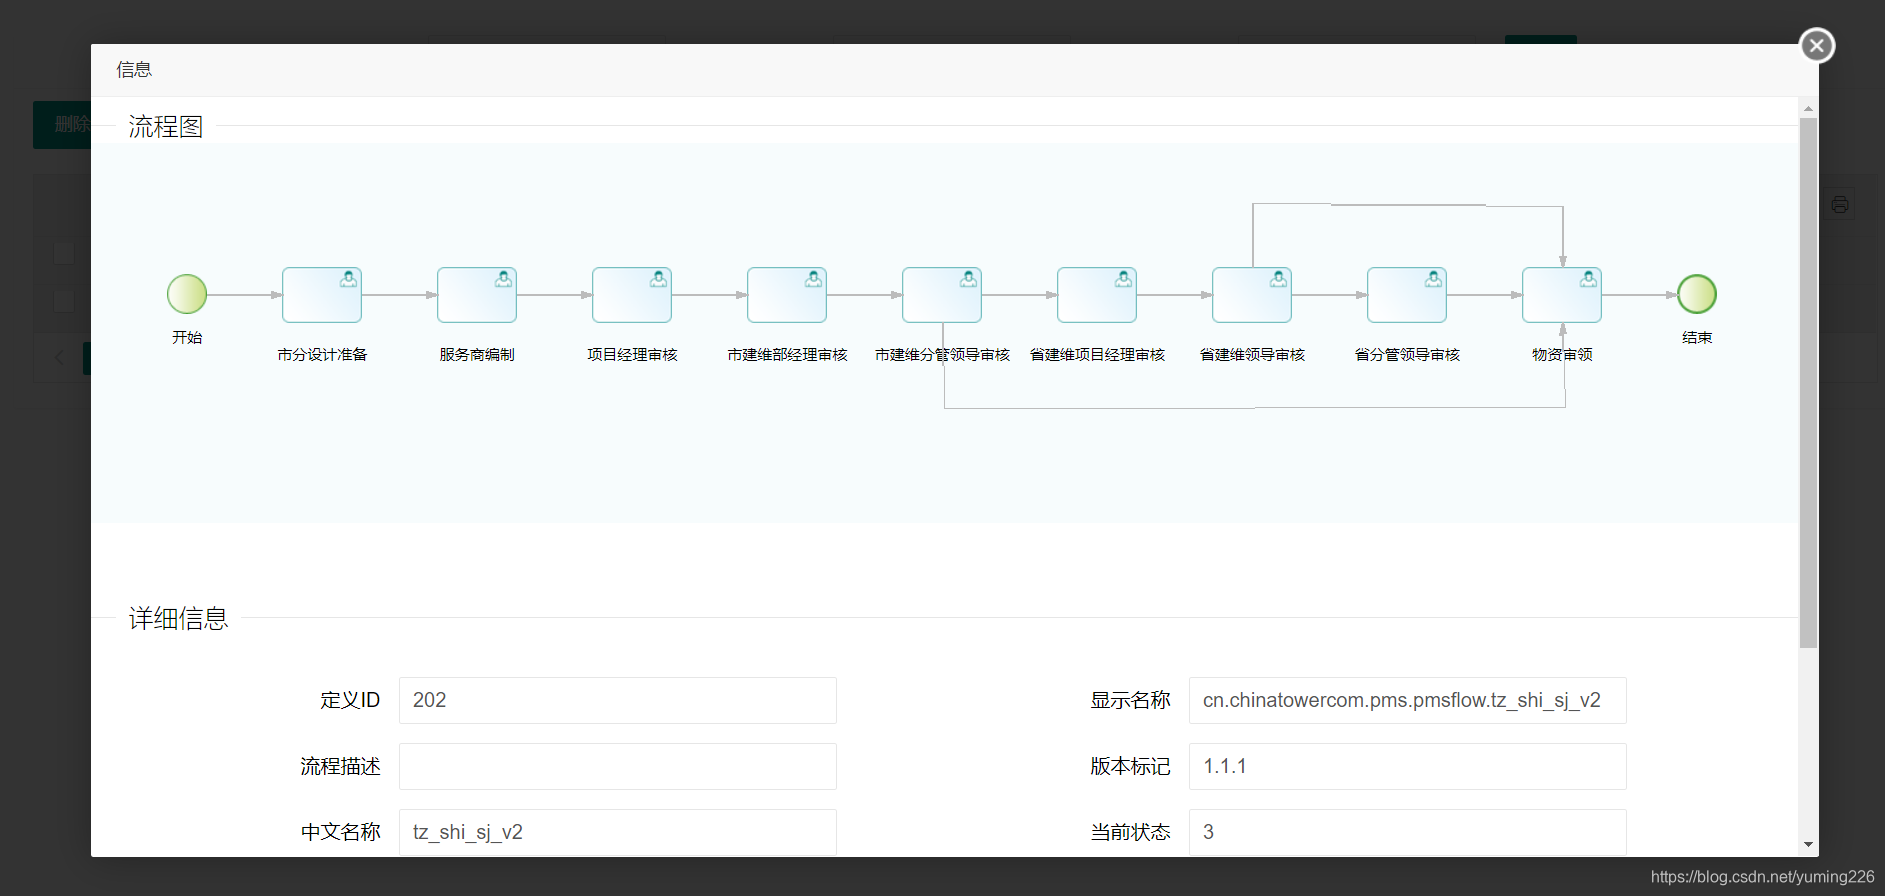Click the 物资审领 label text
Image resolution: width=1885 pixels, height=896 pixels.
click(1562, 355)
